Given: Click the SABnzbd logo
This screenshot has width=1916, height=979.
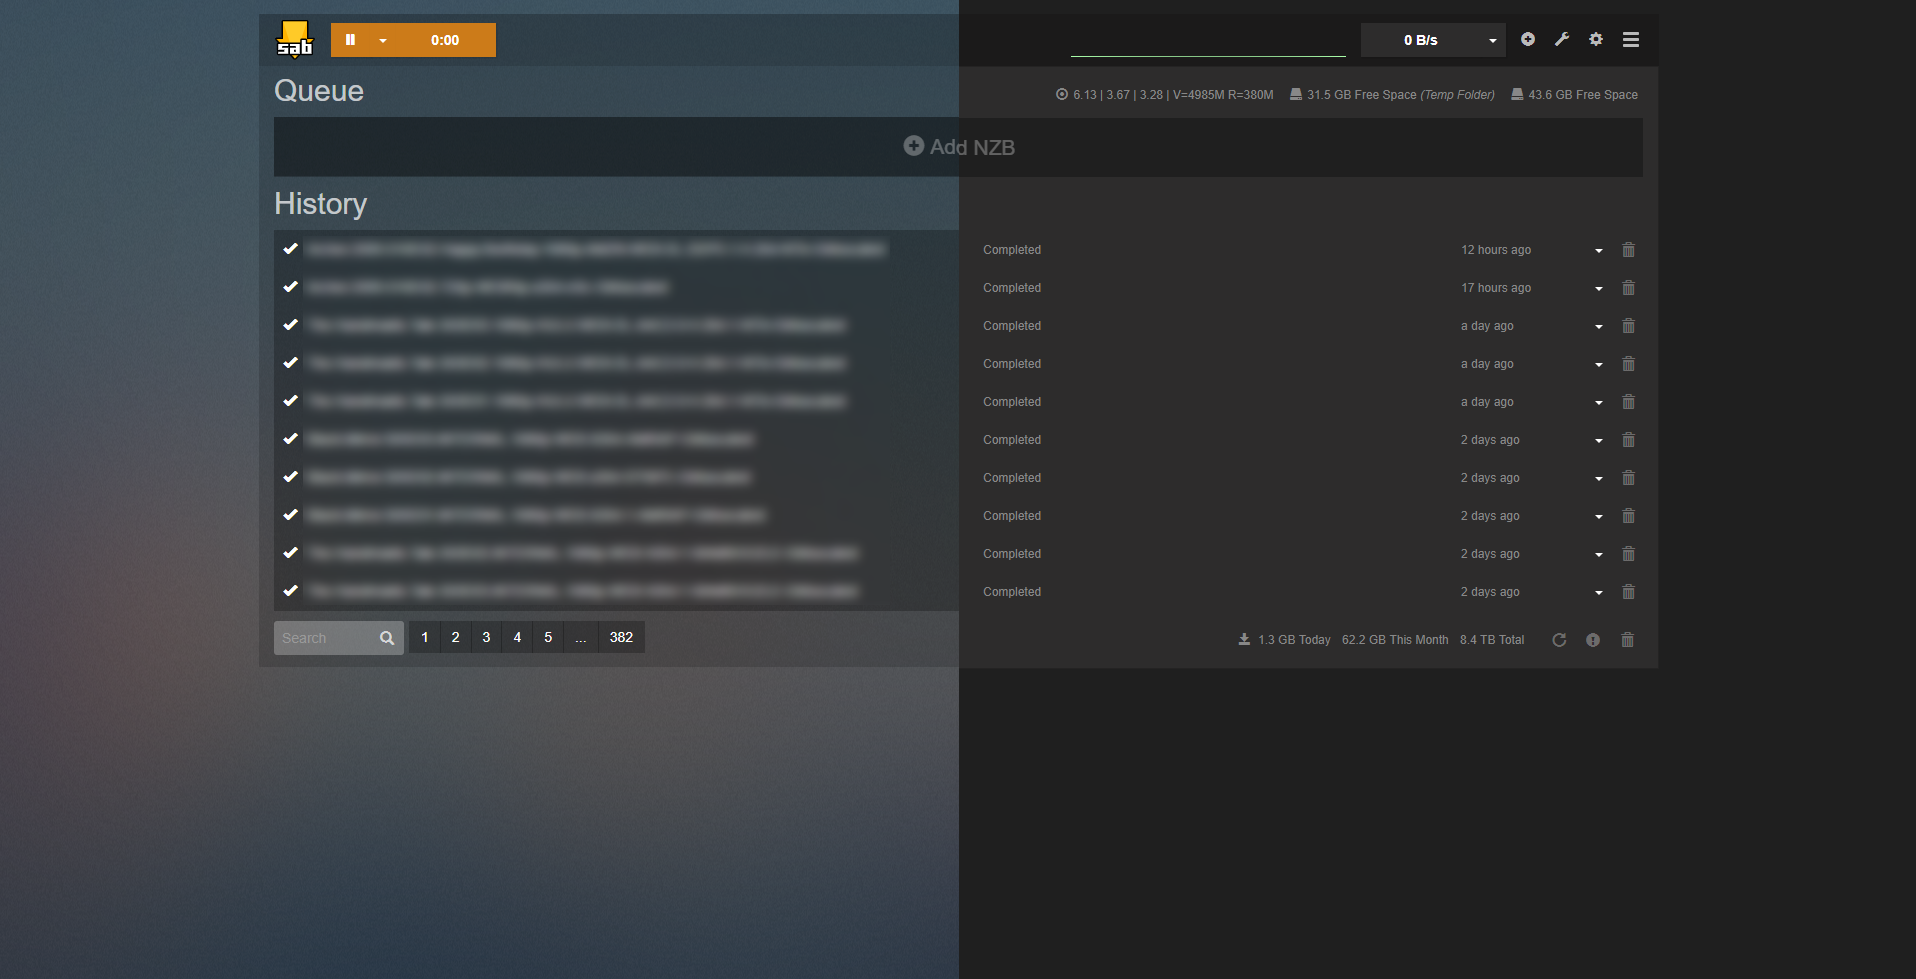Looking at the screenshot, I should click(x=294, y=40).
